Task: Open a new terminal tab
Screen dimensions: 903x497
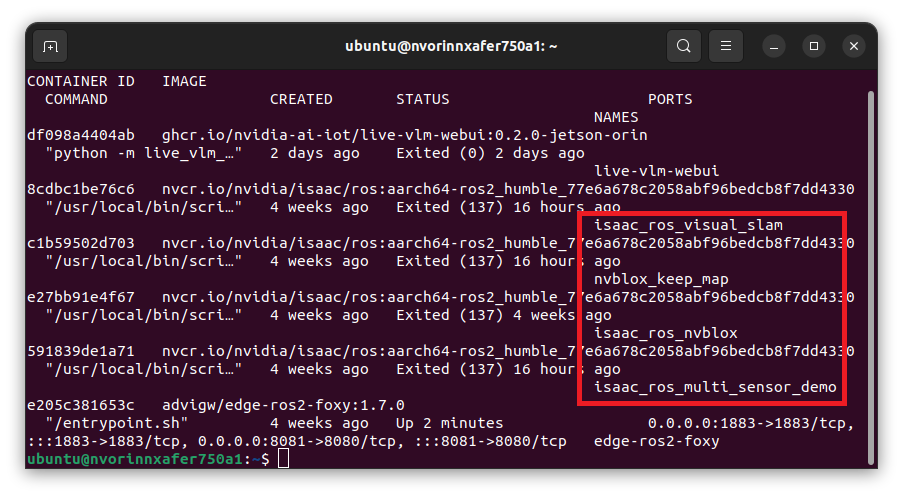Action: [50, 46]
